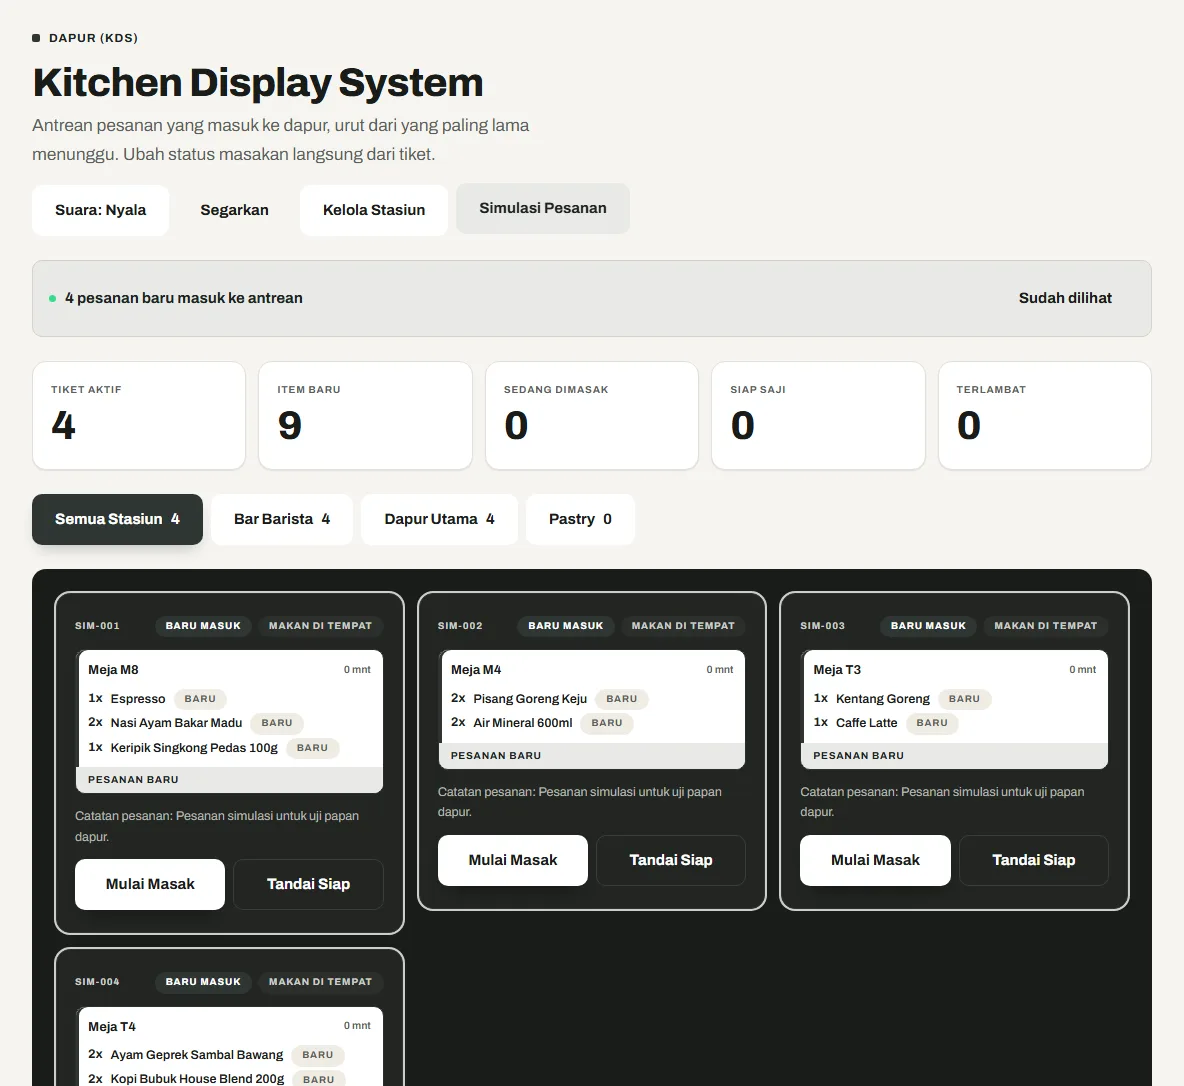Image resolution: width=1184 pixels, height=1086 pixels.
Task: Click the Meja M8 table label
Action: pos(113,670)
